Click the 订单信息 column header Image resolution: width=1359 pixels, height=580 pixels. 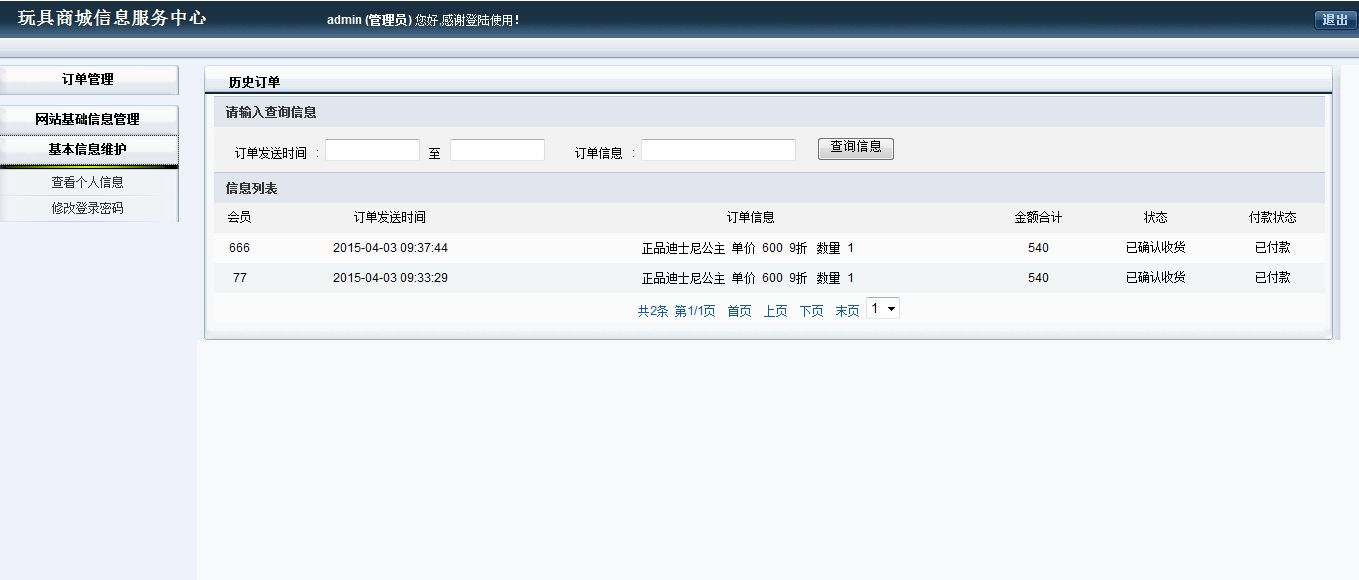(750, 217)
